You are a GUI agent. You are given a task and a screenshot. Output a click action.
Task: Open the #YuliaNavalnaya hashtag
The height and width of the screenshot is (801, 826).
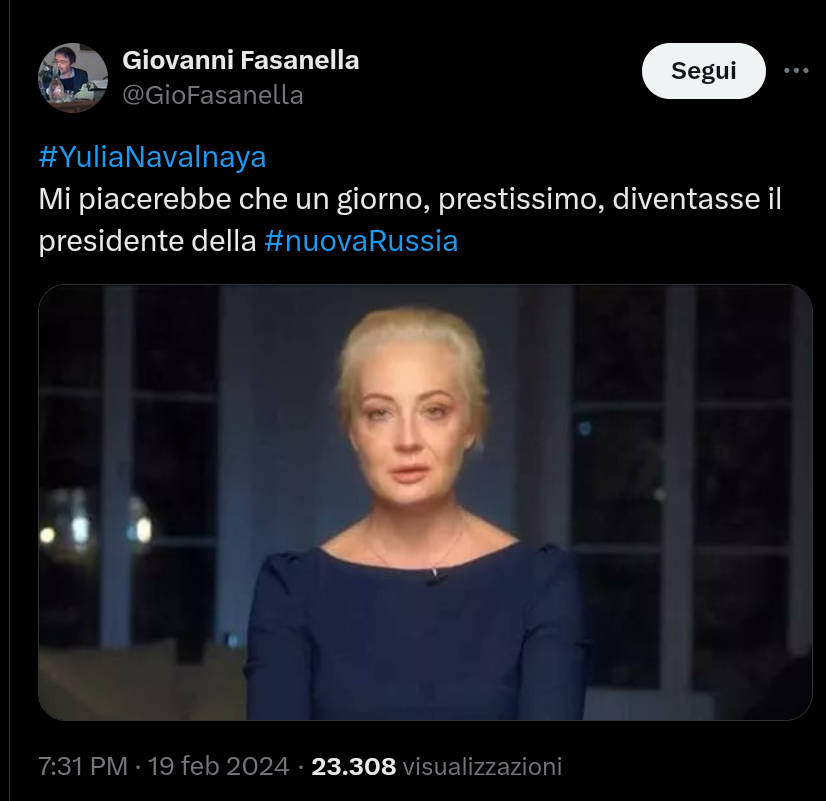[x=153, y=157]
